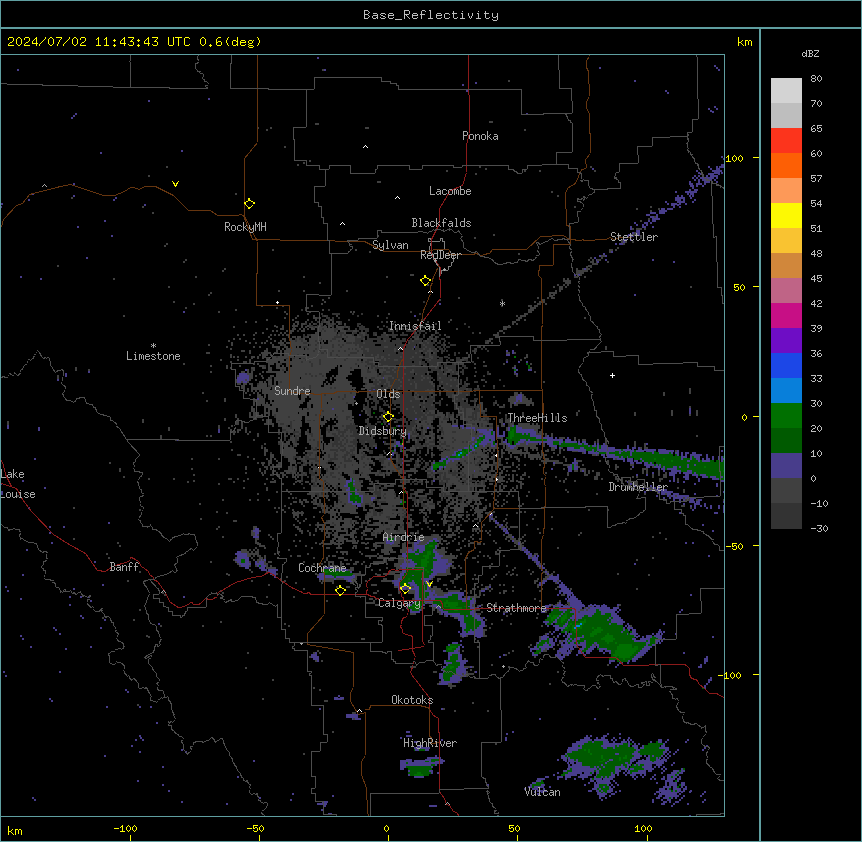Click the Base_Reflectivity title
862x842 pixels.
[x=431, y=15]
